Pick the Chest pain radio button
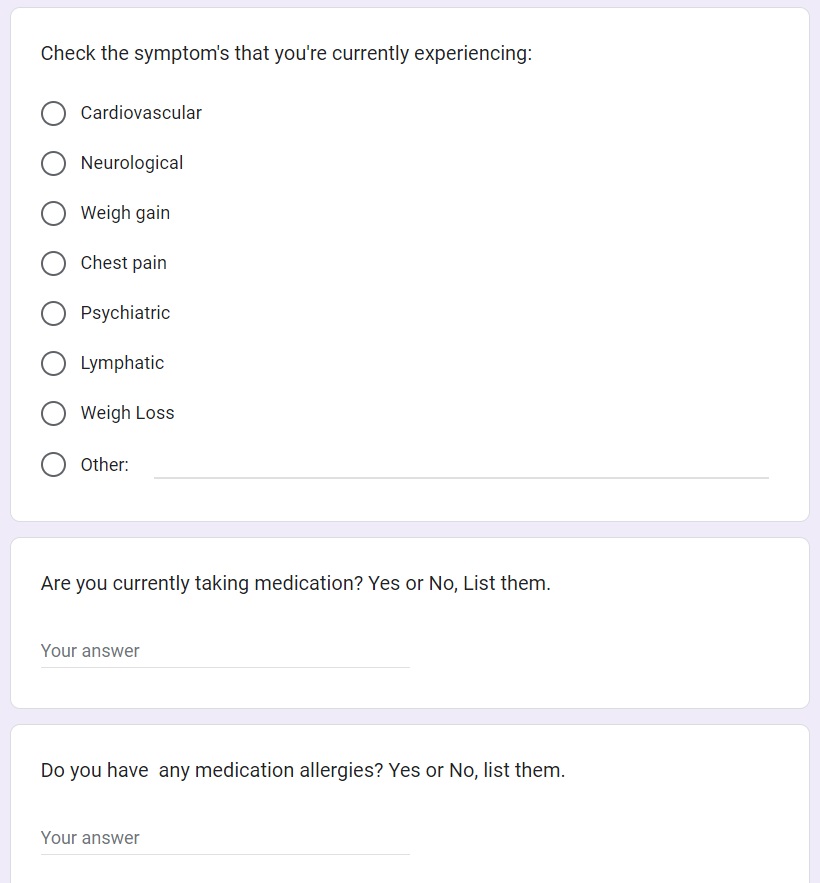Image resolution: width=820 pixels, height=883 pixels. click(54, 264)
